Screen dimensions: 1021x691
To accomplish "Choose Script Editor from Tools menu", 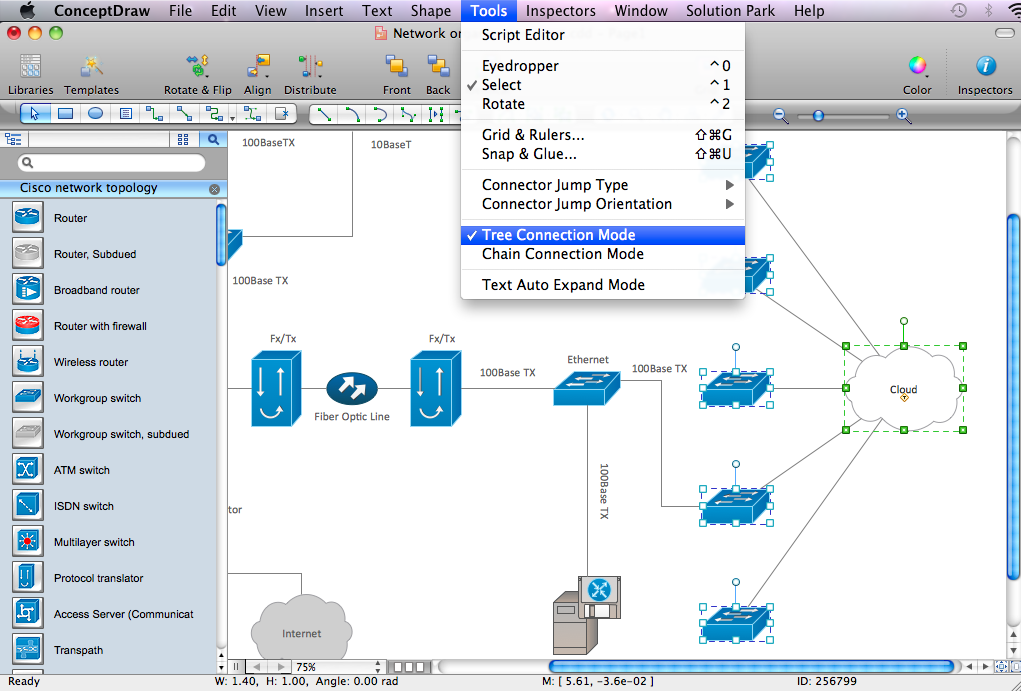I will pos(523,35).
